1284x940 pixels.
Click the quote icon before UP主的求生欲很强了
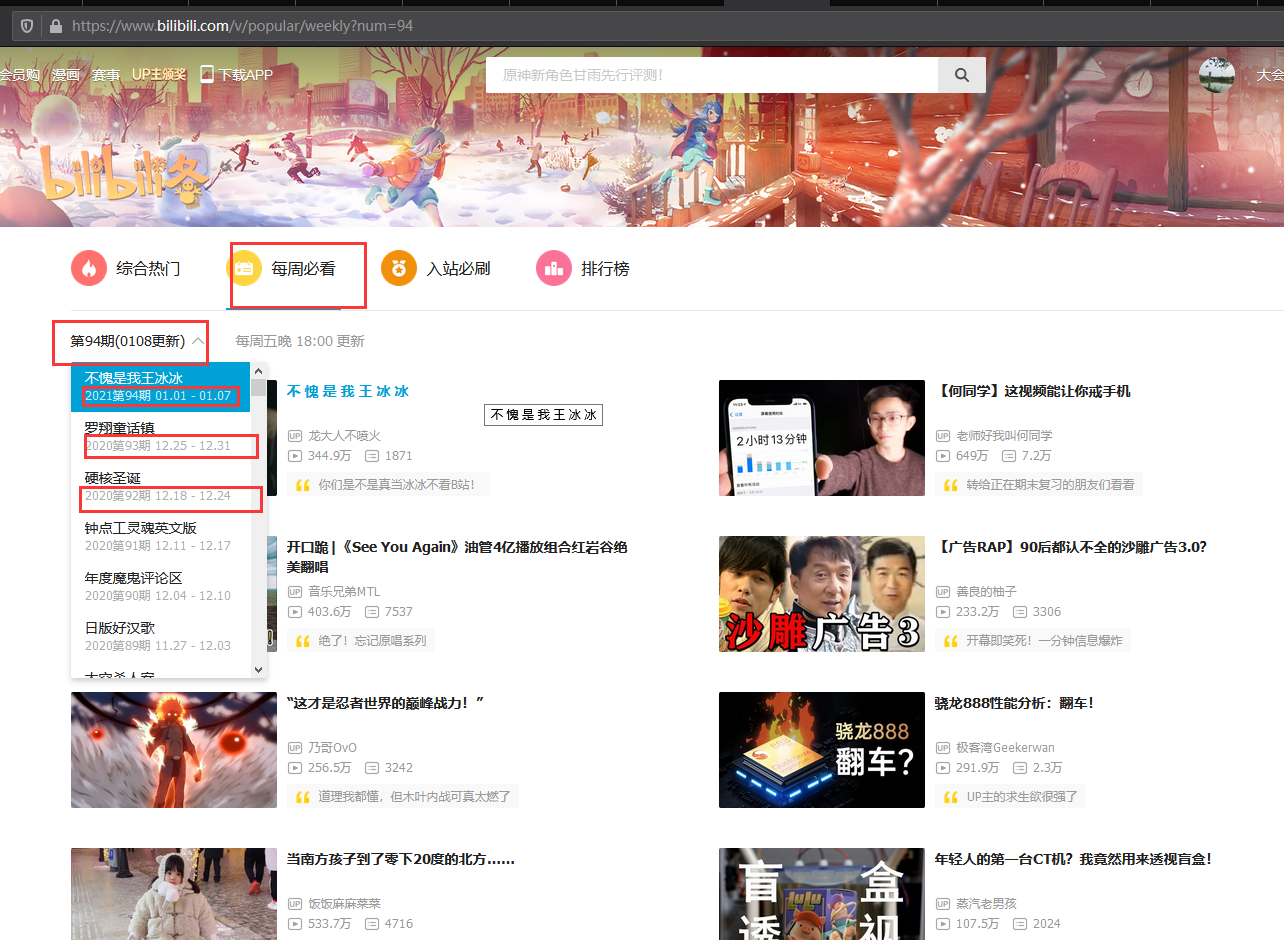[951, 797]
